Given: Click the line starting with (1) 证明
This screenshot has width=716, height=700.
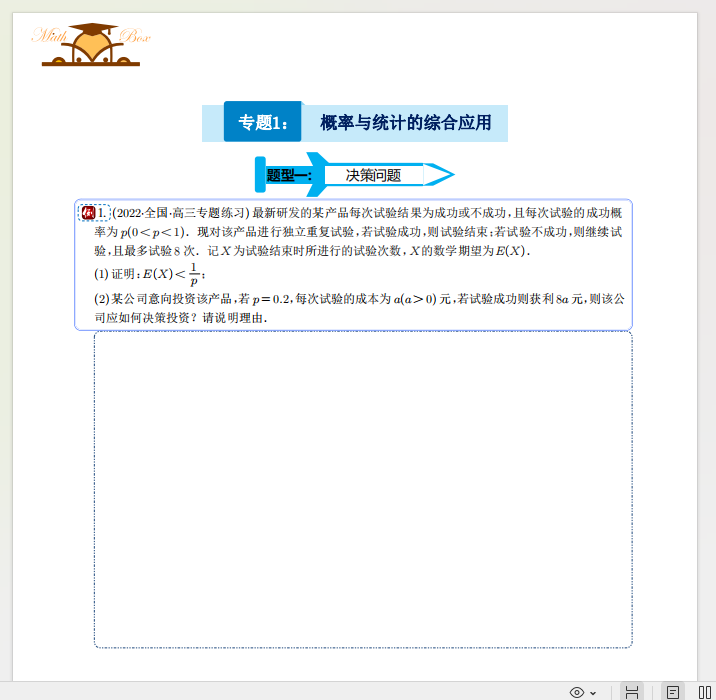Looking at the screenshot, I should (x=150, y=275).
